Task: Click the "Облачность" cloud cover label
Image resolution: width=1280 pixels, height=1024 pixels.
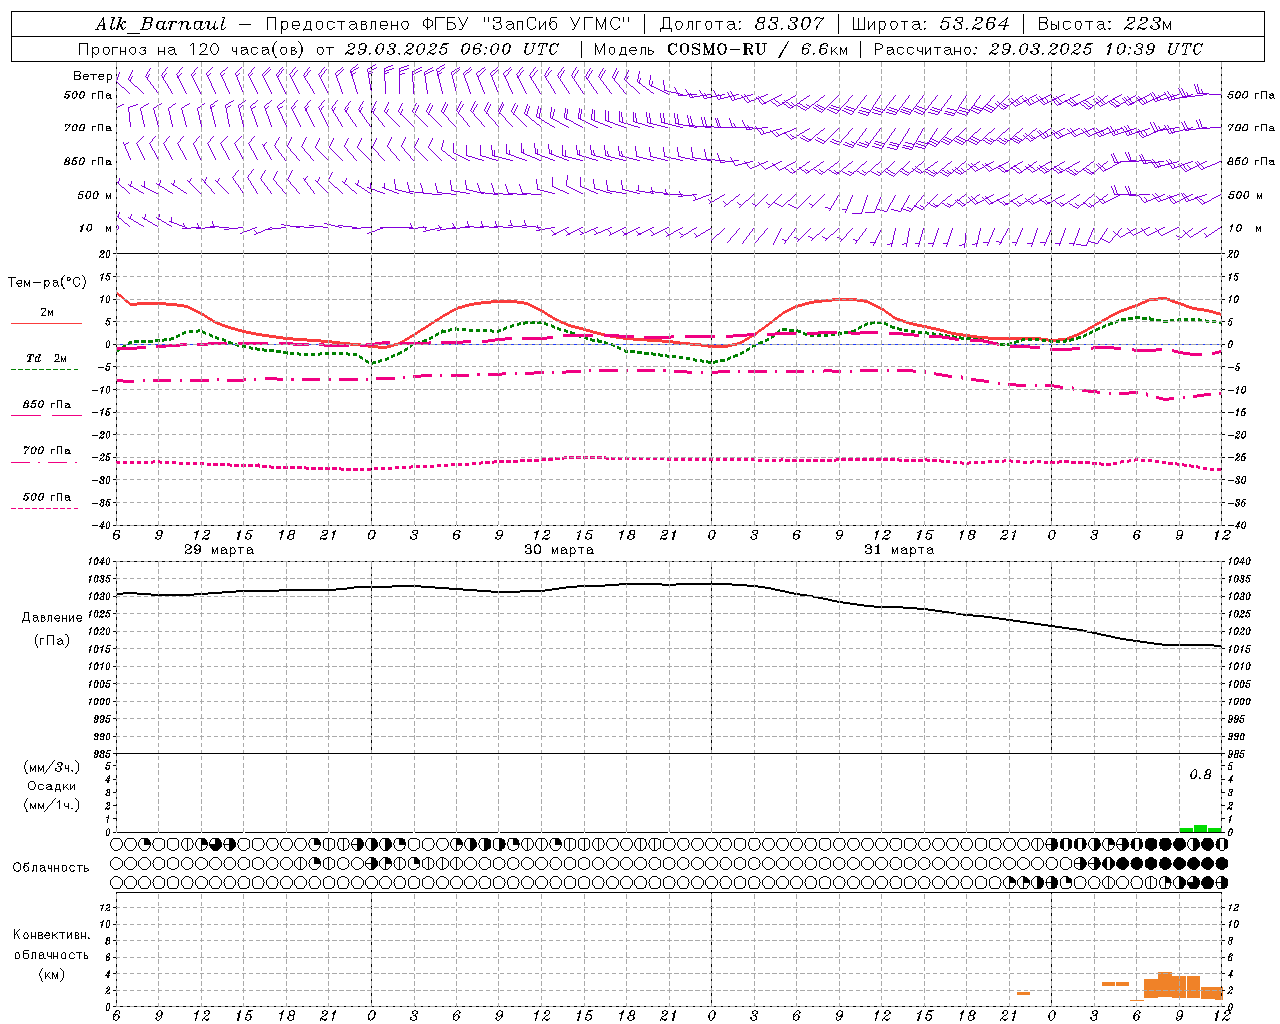Action: tap(51, 867)
